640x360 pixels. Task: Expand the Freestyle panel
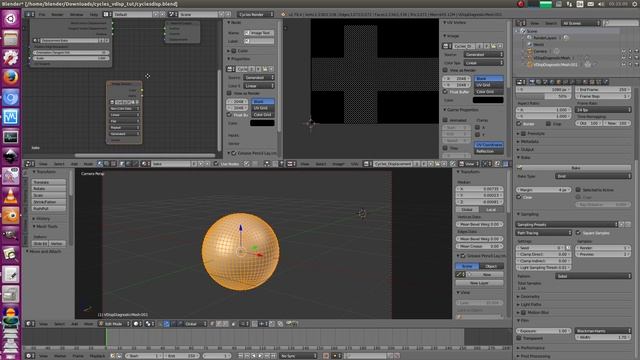click(531, 133)
